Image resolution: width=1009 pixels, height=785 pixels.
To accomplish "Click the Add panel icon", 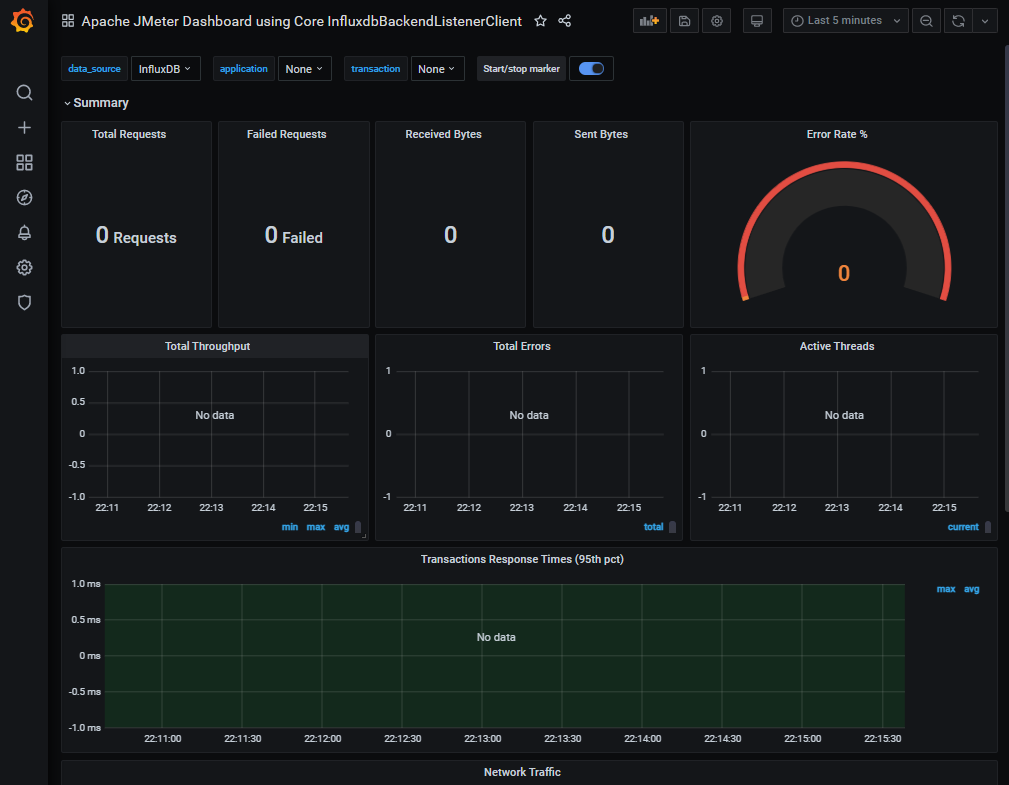I will pos(649,21).
